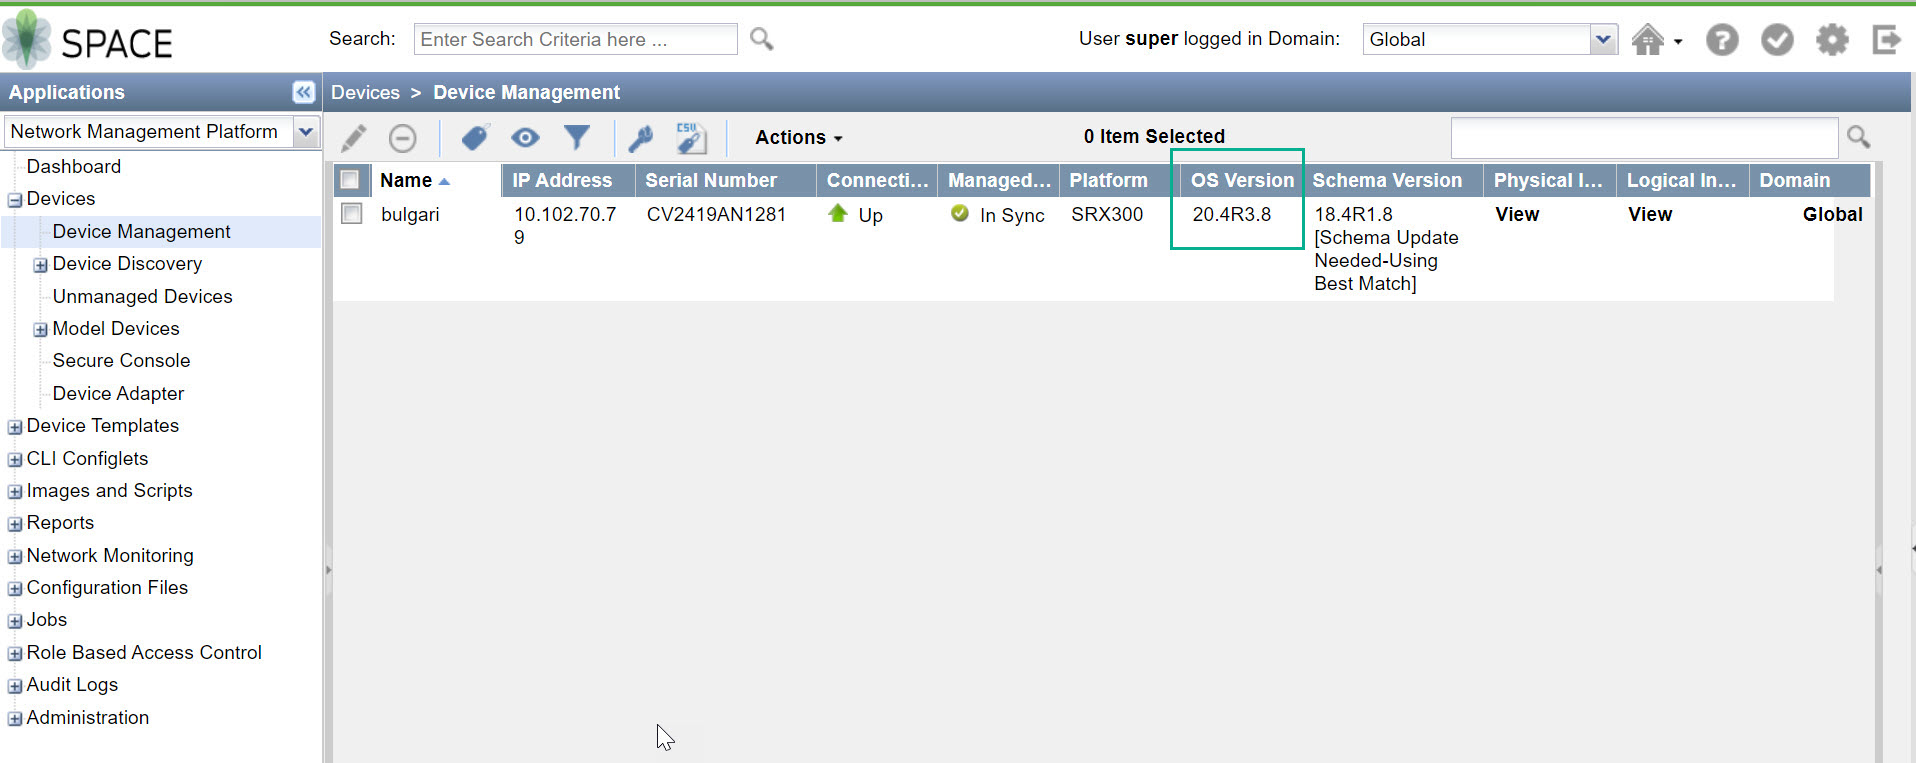Open the Actions dropdown menu
1916x763 pixels.
799,137
